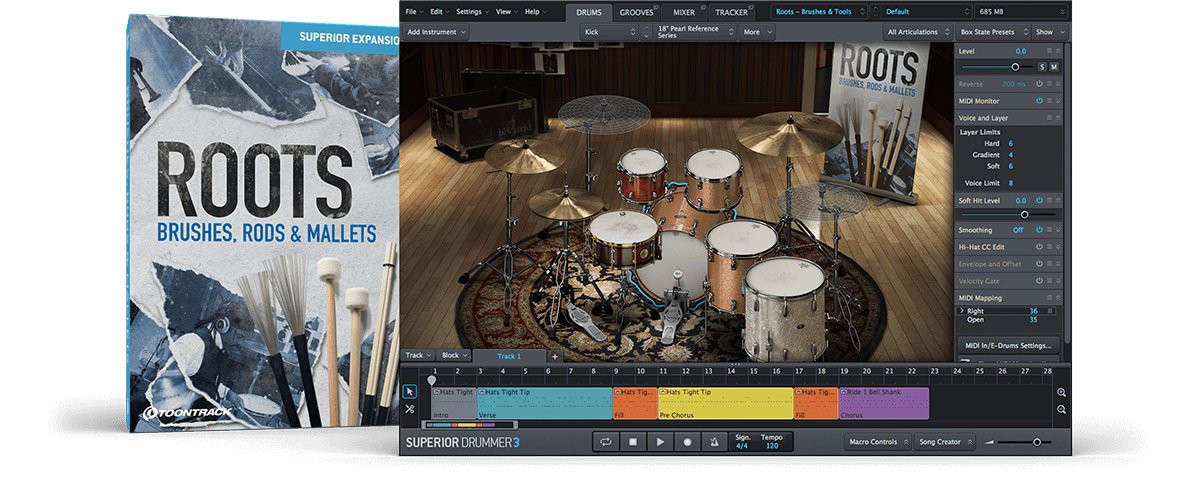Switch to the MIXER tab

pyautogui.click(x=684, y=12)
